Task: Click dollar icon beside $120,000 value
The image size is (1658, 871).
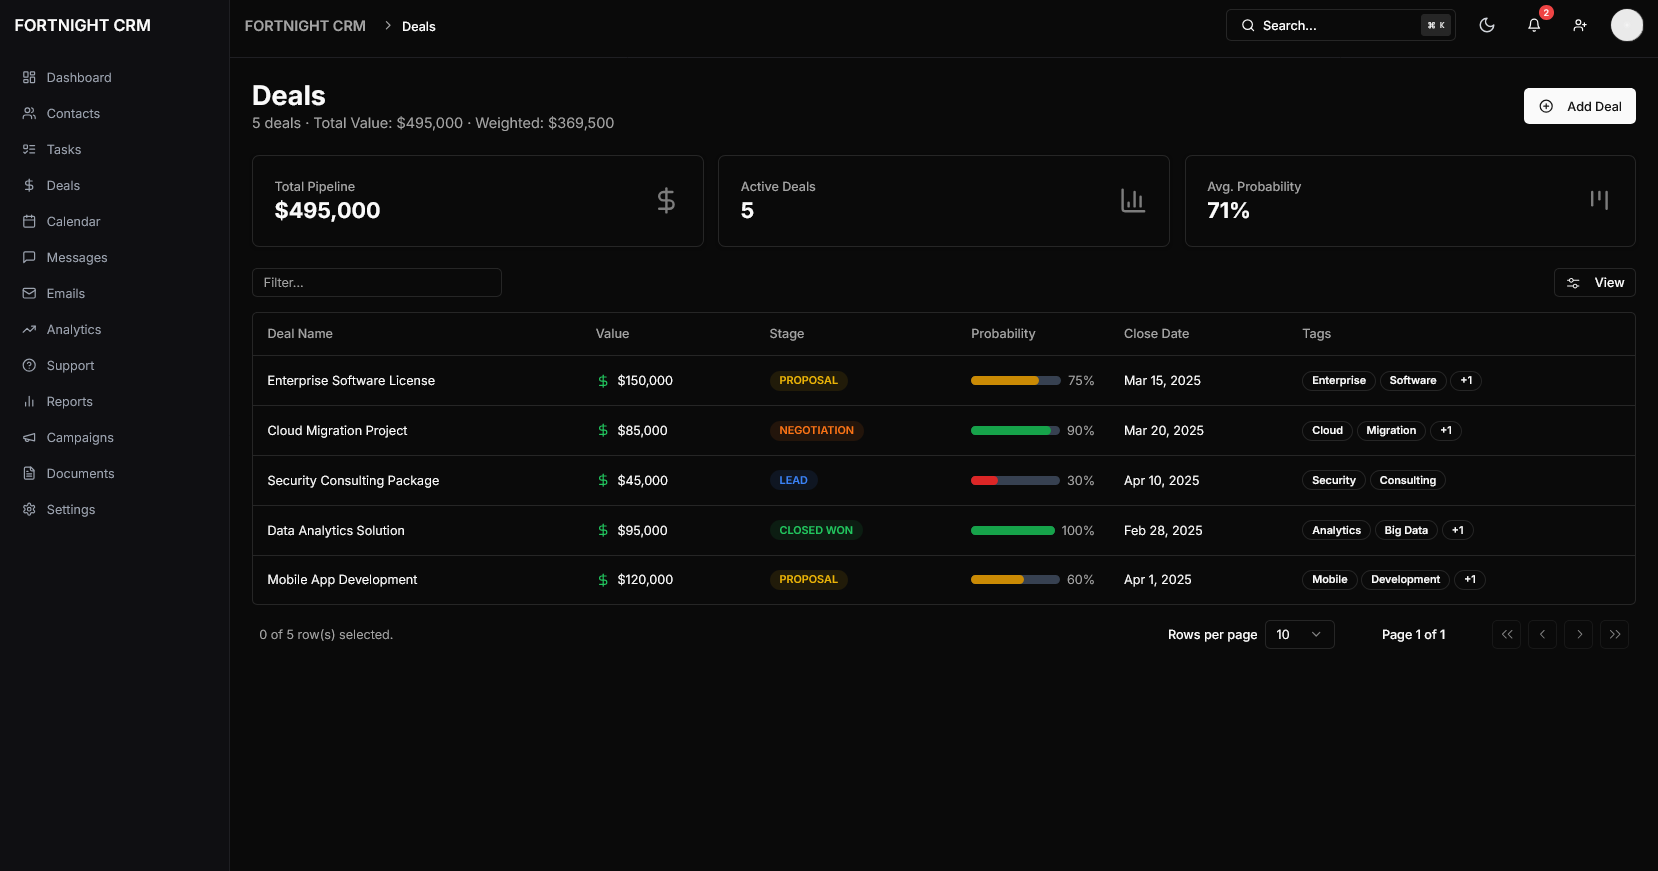Action: [603, 580]
